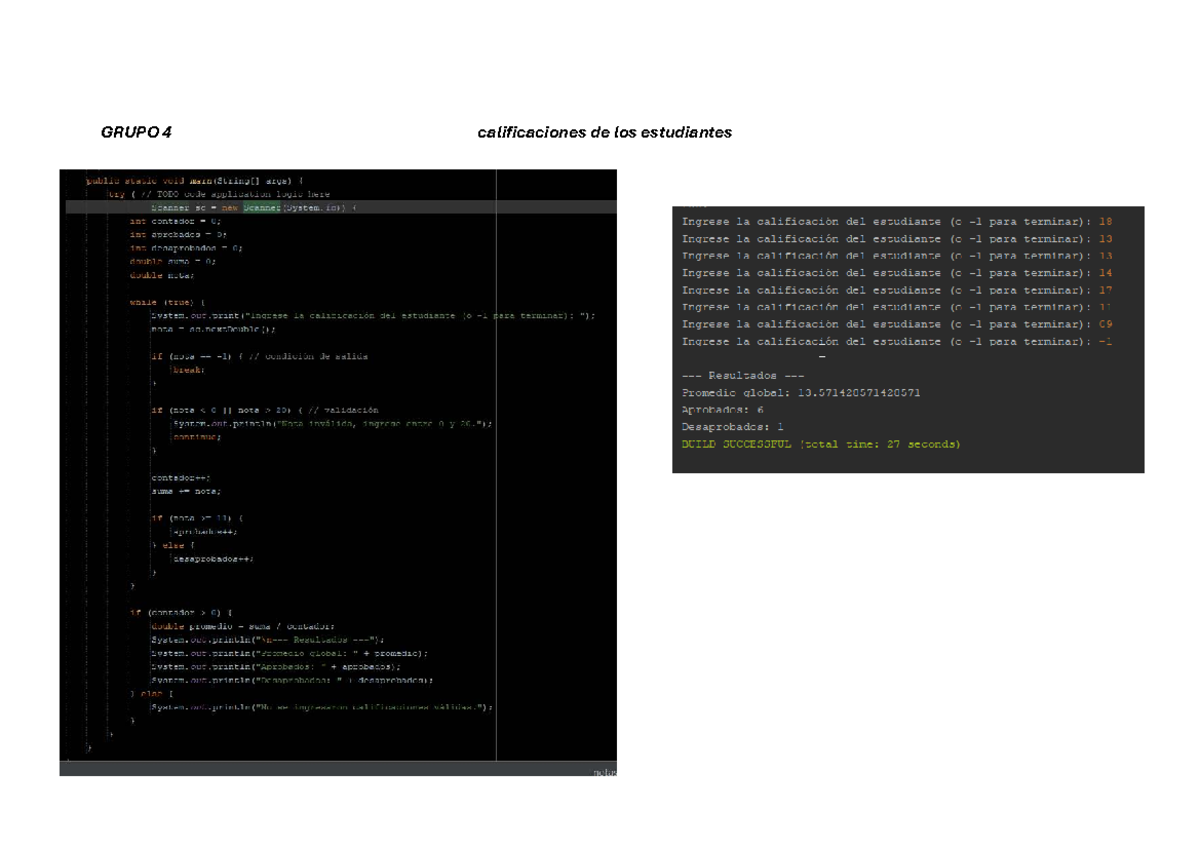Click the code line 'if (contador > 0) {'
Image resolution: width=1200 pixels, height=849 pixels.
click(181, 612)
